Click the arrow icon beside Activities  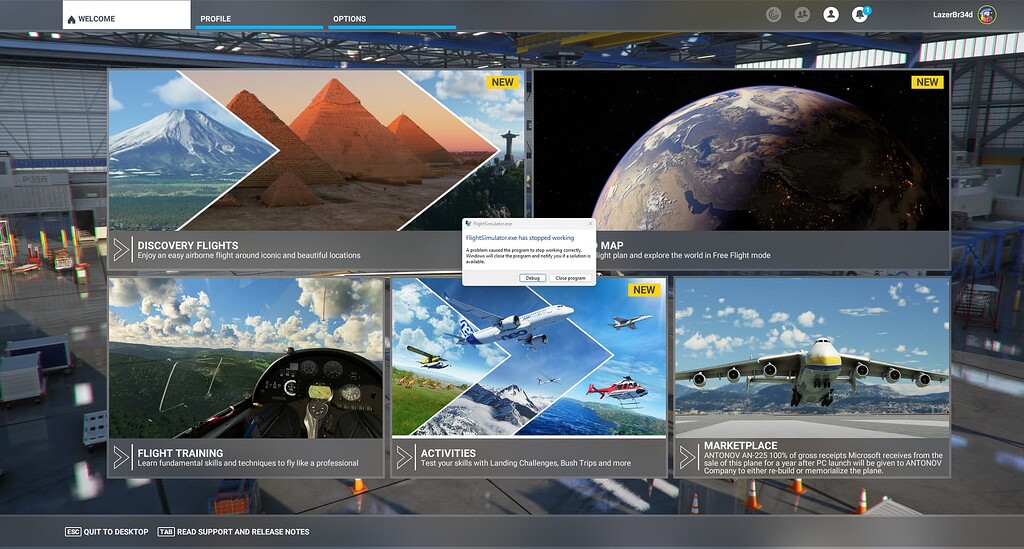tap(405, 458)
